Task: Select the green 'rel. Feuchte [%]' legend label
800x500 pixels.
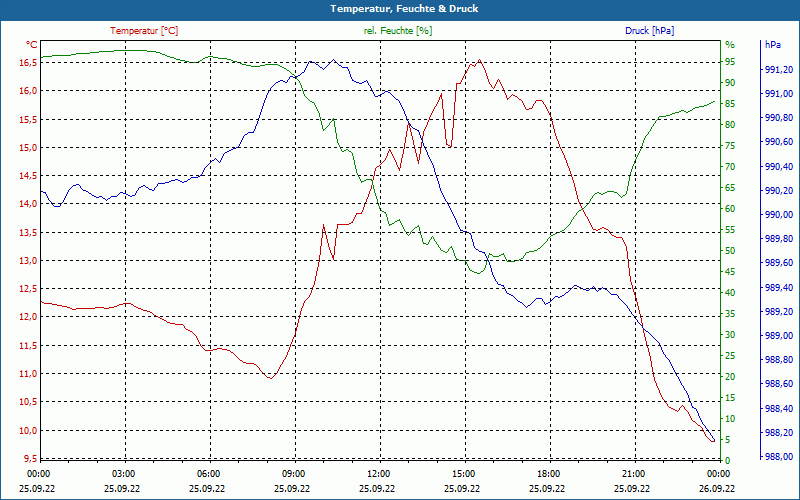Action: [x=398, y=31]
